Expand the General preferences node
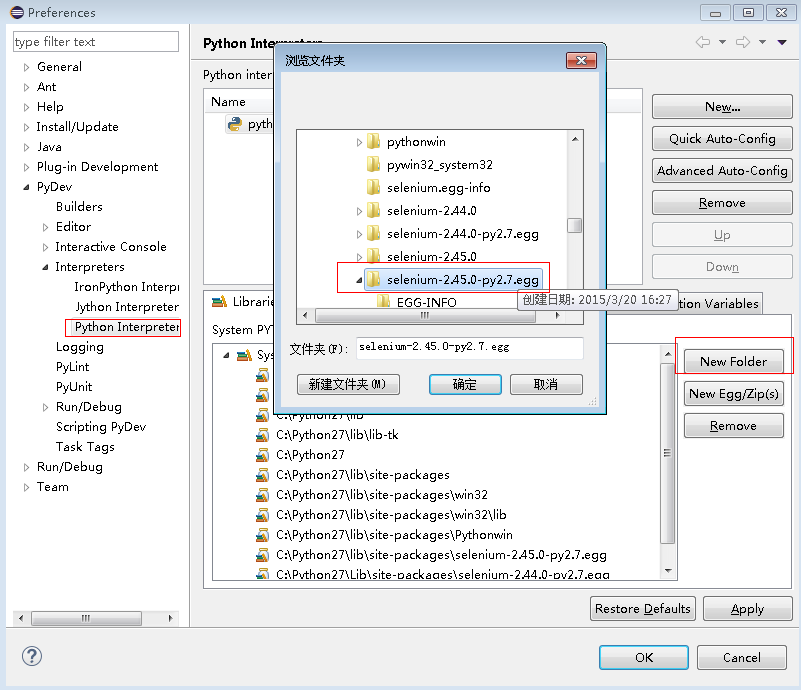The image size is (801, 690). (27, 67)
